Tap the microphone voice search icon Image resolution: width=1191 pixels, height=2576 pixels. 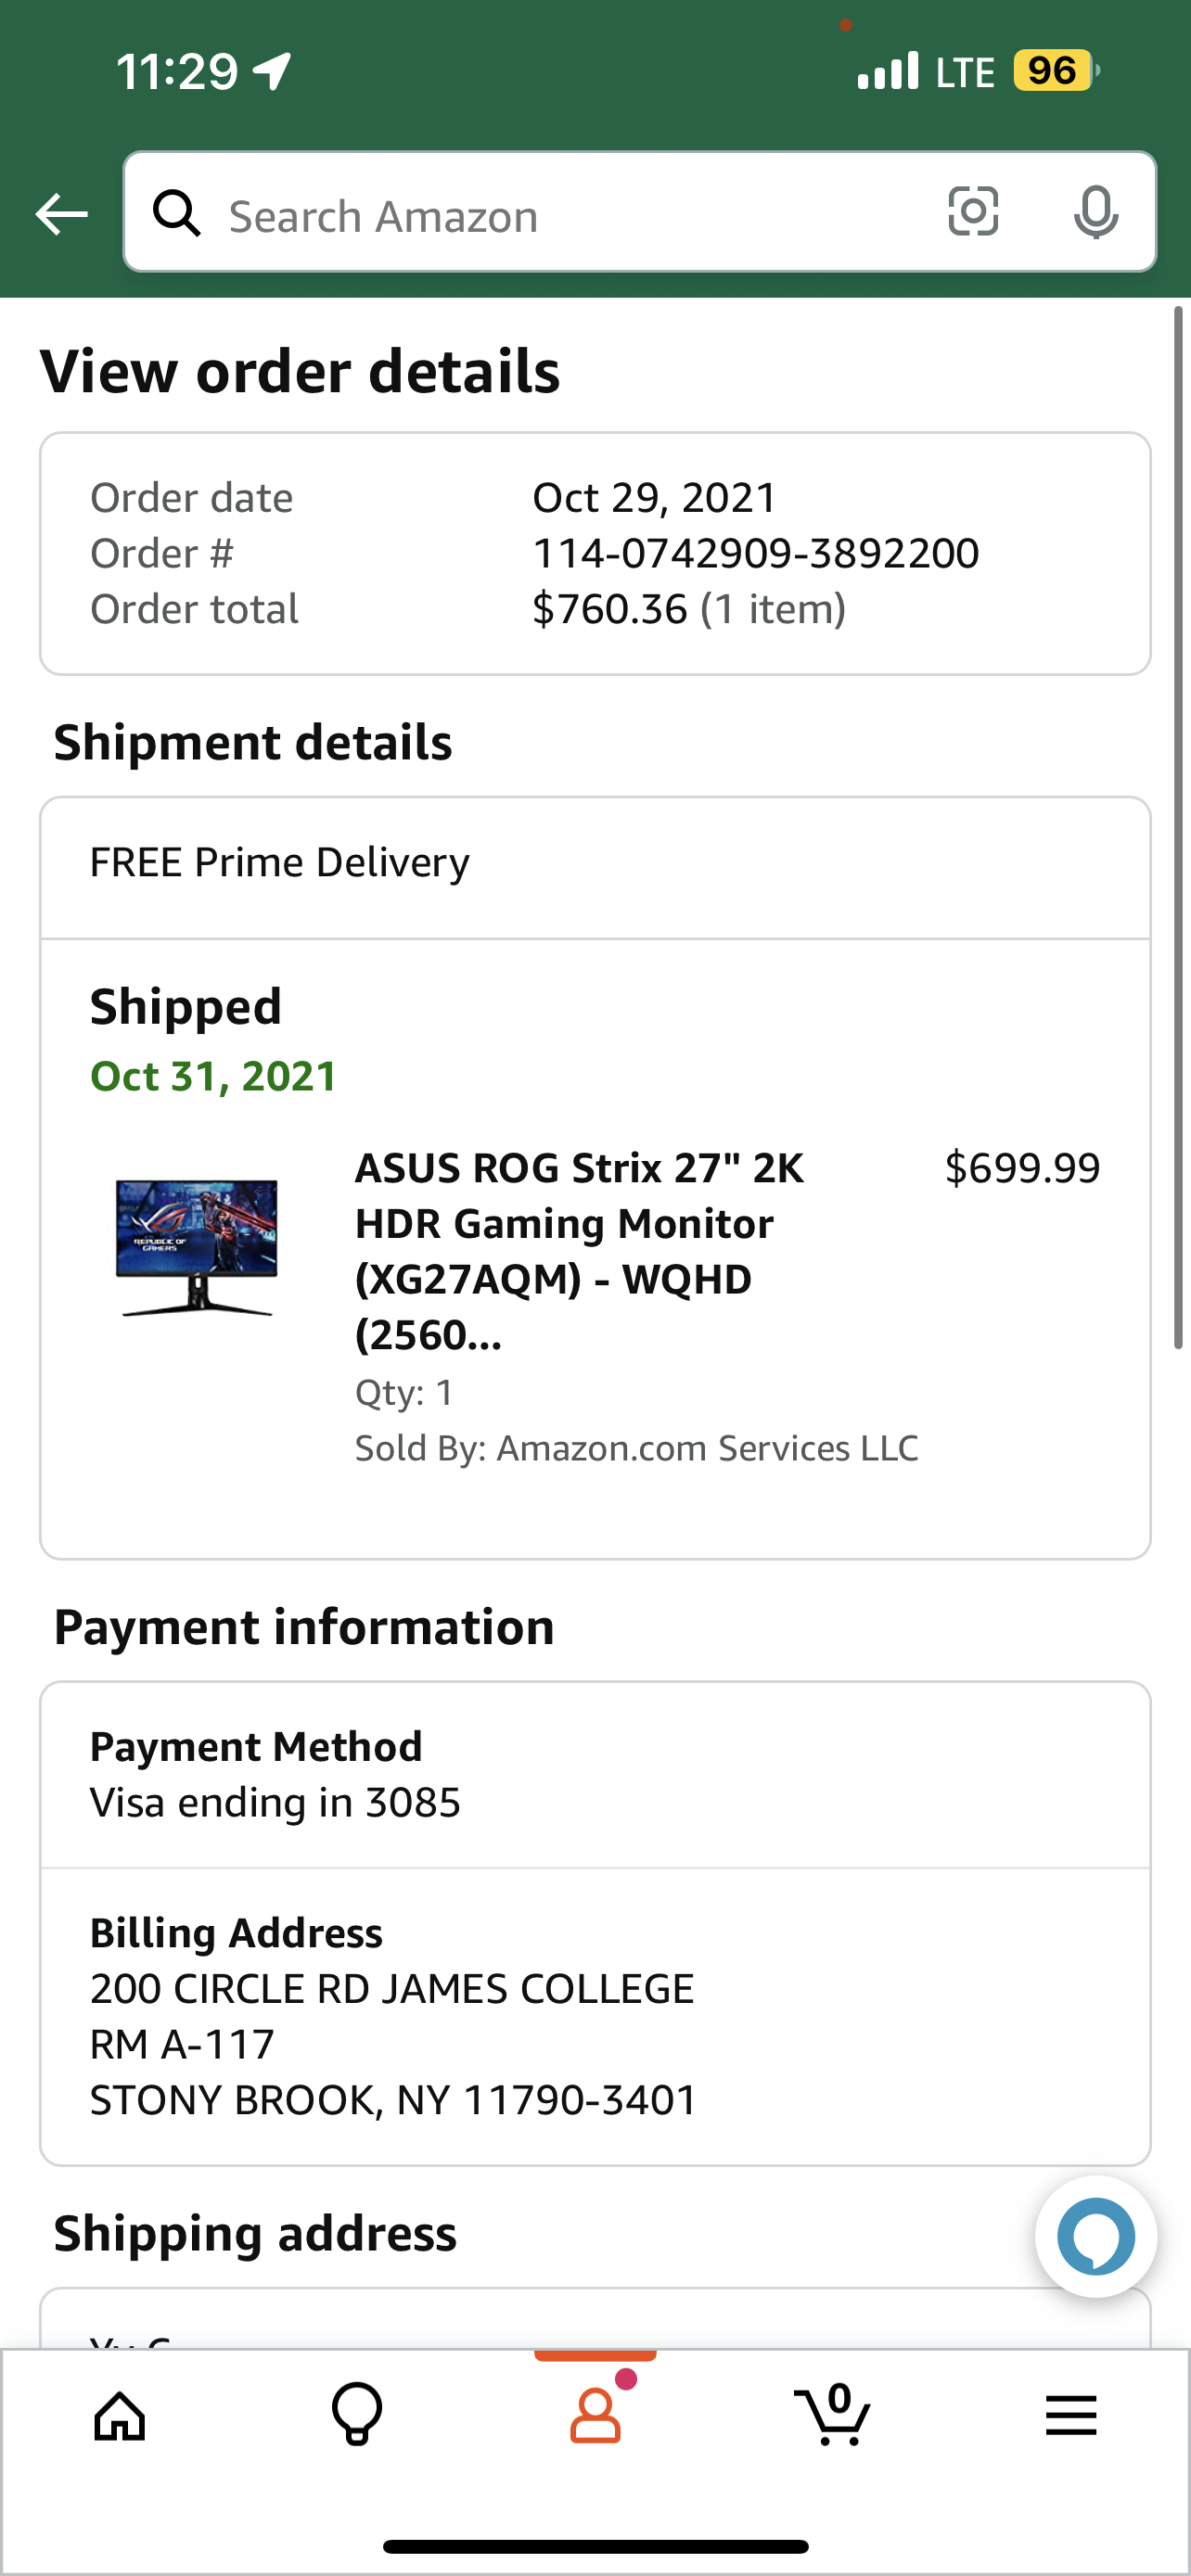click(1095, 212)
